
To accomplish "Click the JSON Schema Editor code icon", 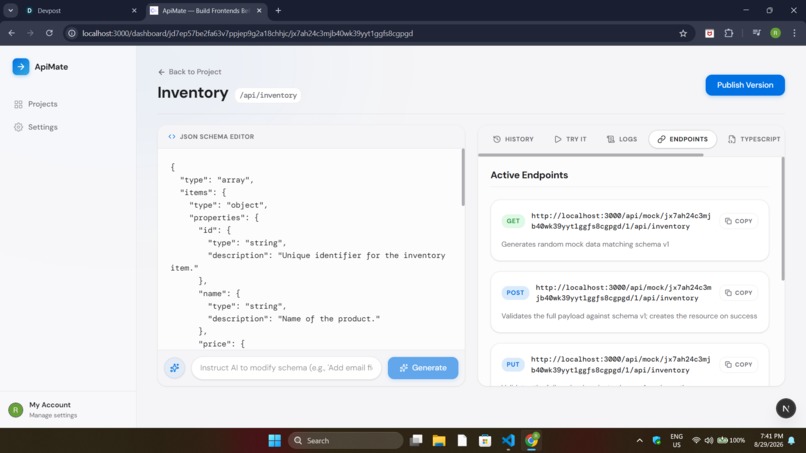I will pyautogui.click(x=172, y=137).
